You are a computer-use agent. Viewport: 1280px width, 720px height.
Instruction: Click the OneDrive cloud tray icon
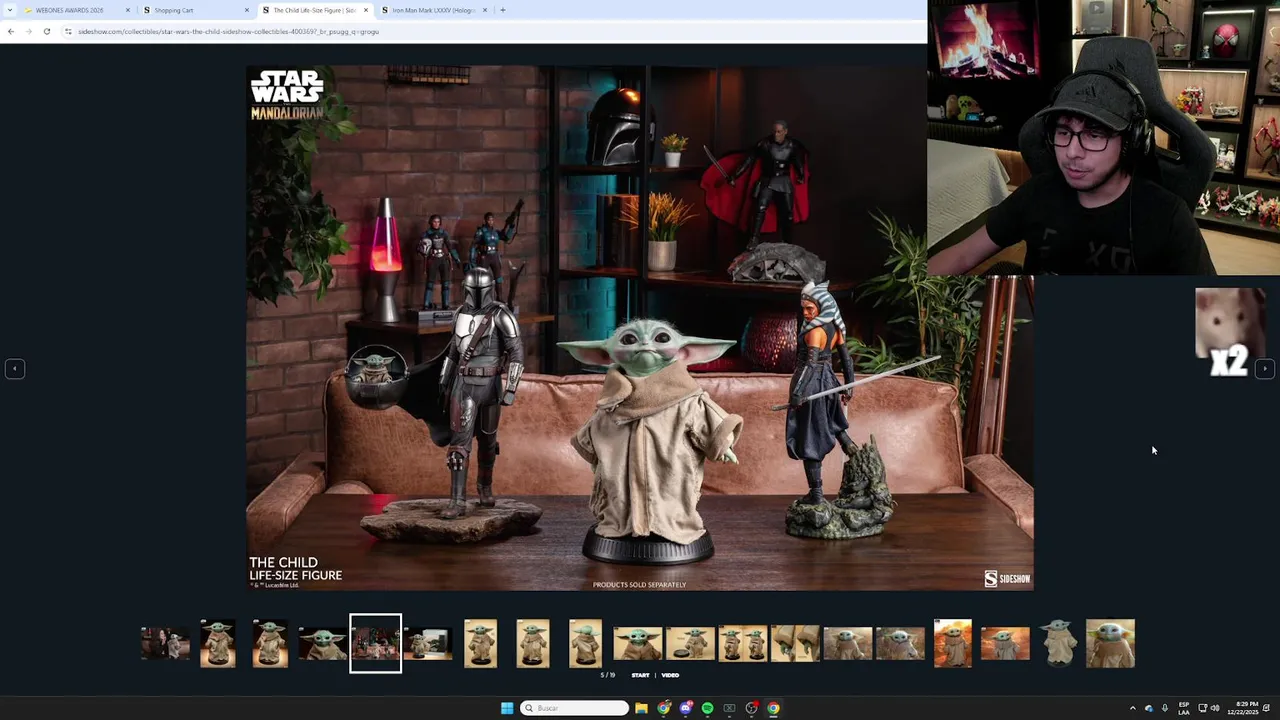click(x=1149, y=708)
